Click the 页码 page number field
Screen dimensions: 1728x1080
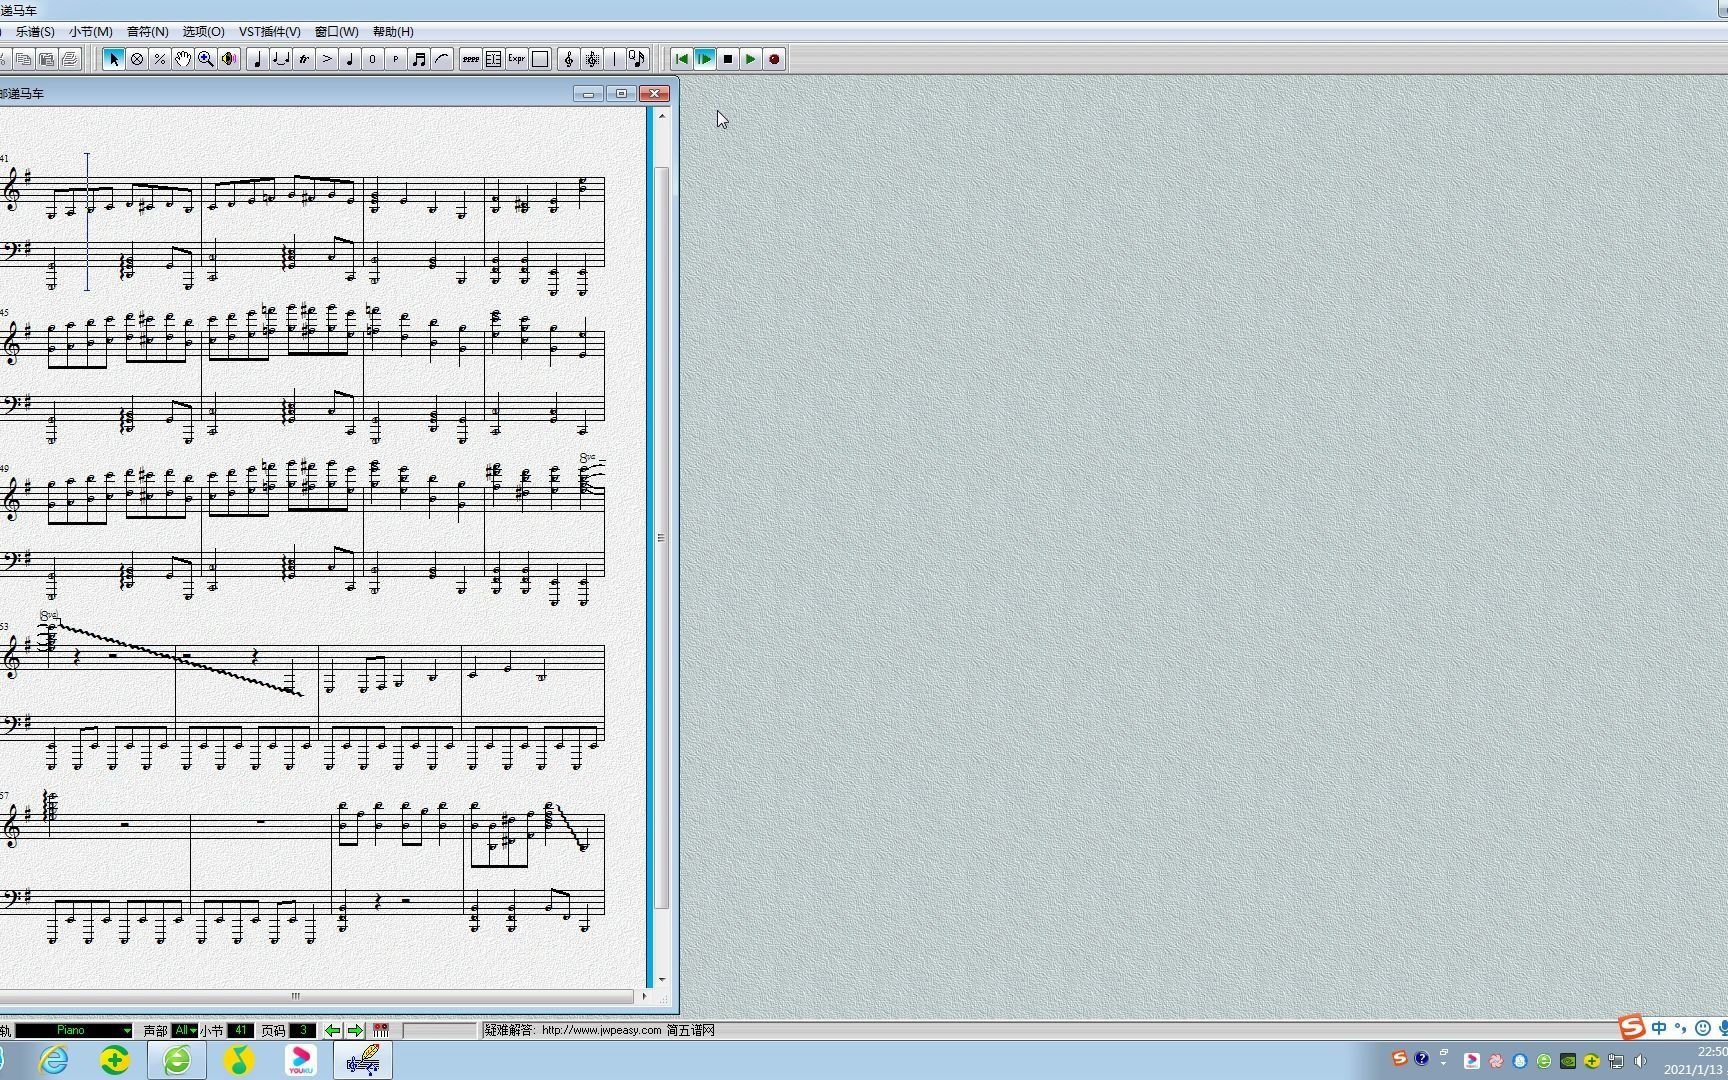click(x=303, y=1030)
